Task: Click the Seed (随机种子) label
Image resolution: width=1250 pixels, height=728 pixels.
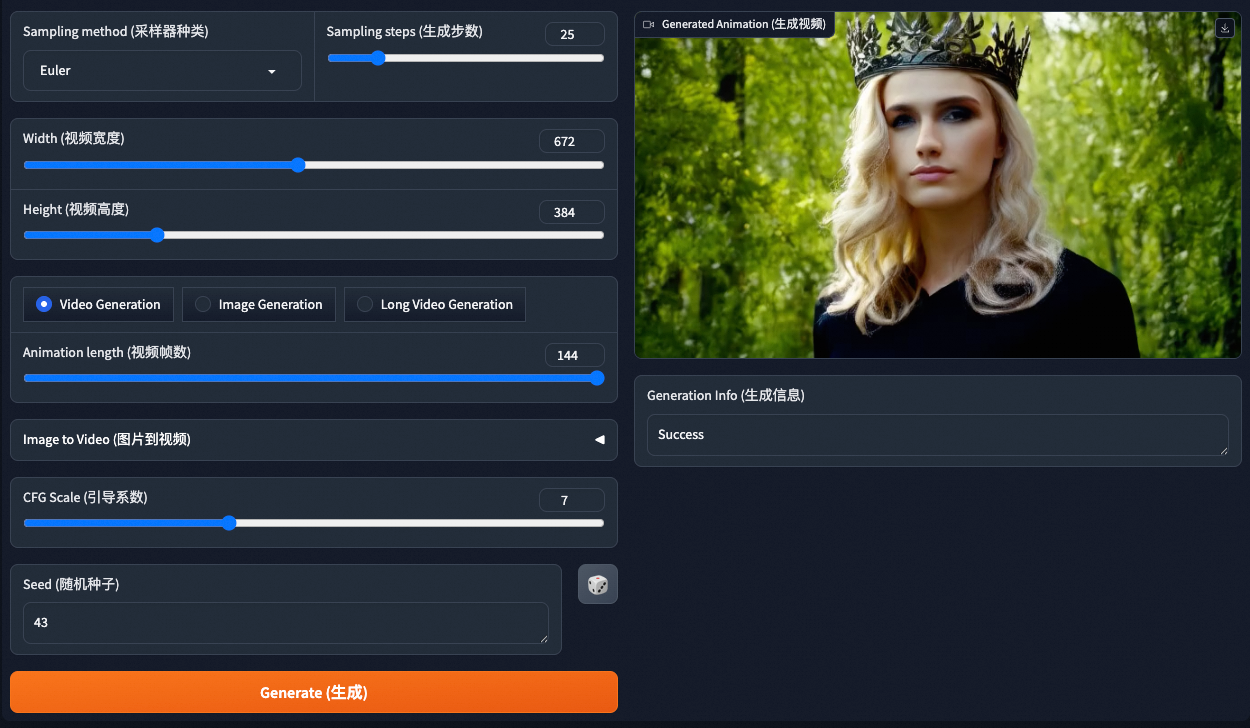Action: click(71, 585)
